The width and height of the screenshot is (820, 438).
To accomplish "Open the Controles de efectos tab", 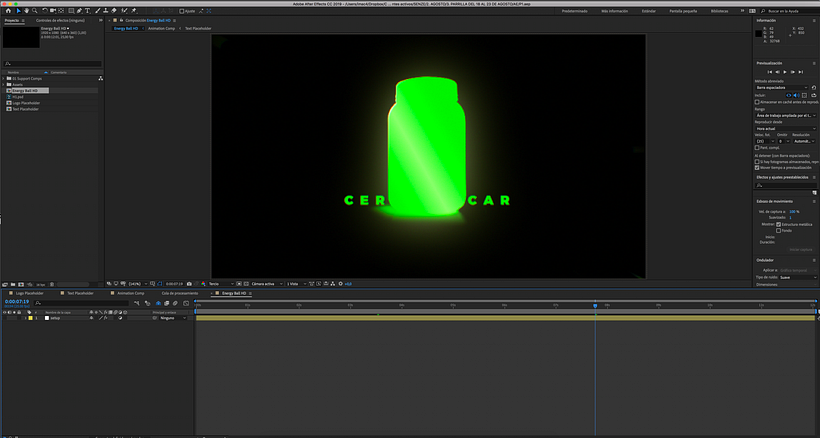I will 60,20.
